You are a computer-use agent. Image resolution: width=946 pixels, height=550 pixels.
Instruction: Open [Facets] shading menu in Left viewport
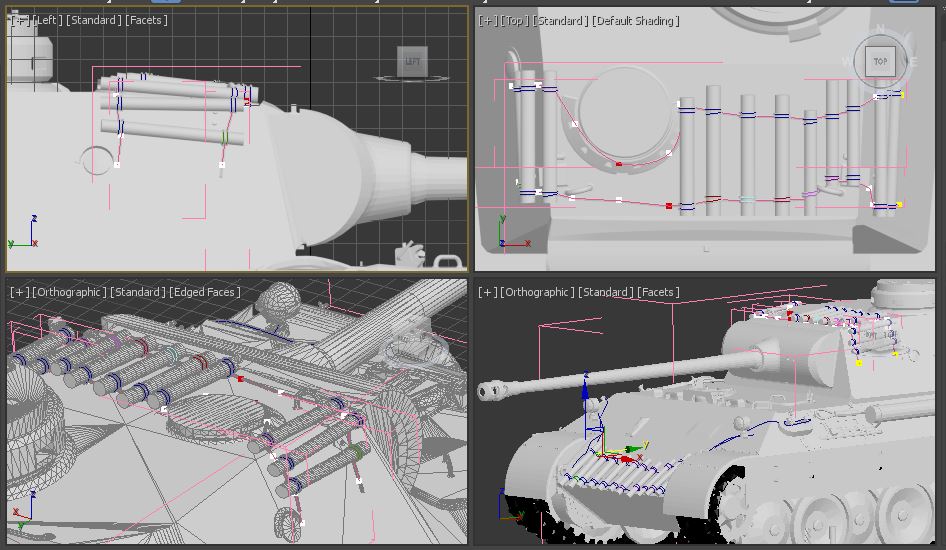[147, 20]
